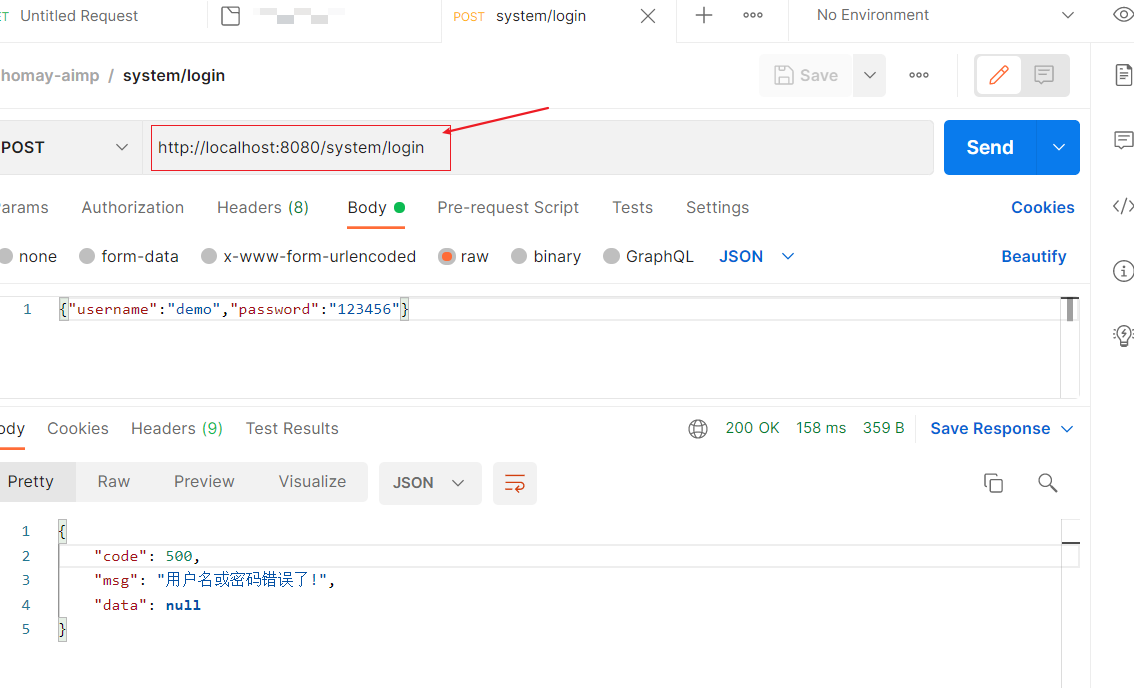Switch to the Authorization tab
This screenshot has height=688, width=1134.
tap(132, 207)
